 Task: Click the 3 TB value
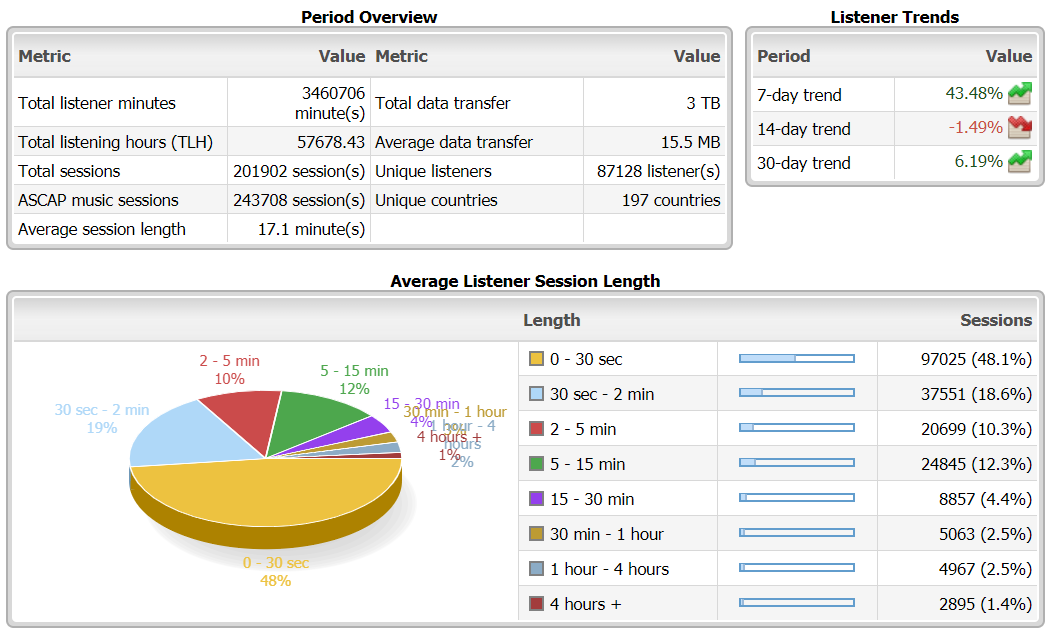tap(703, 103)
